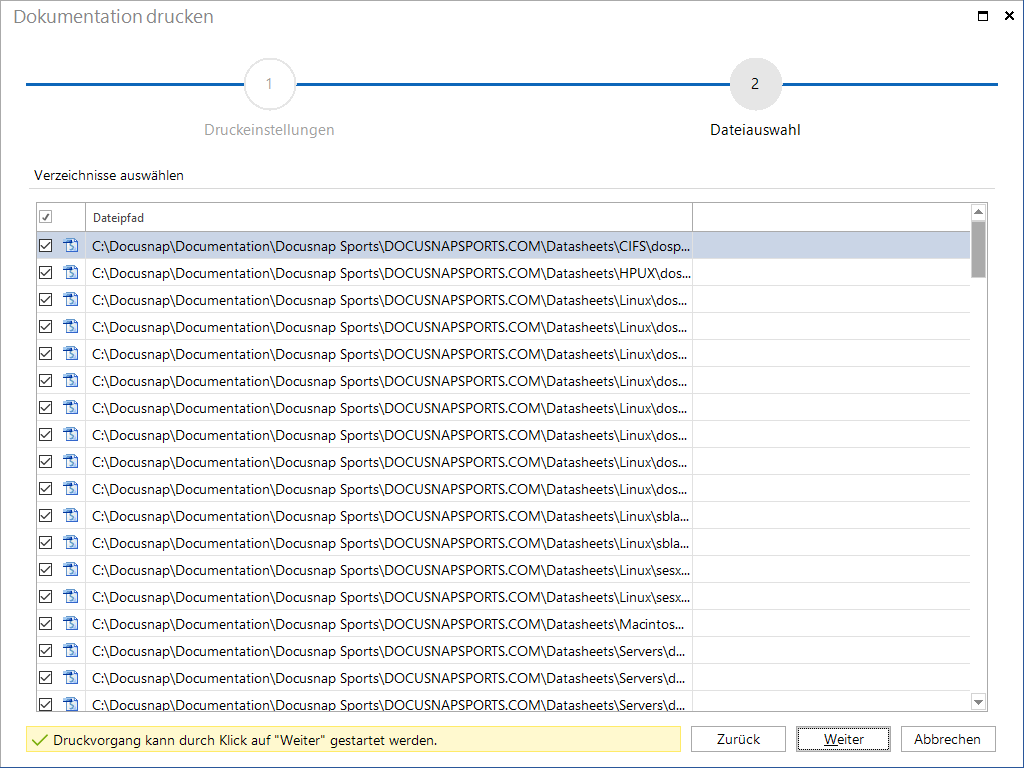Click the file icon of the second Linux\sesx row
The width and height of the screenshot is (1024, 768).
click(71, 597)
